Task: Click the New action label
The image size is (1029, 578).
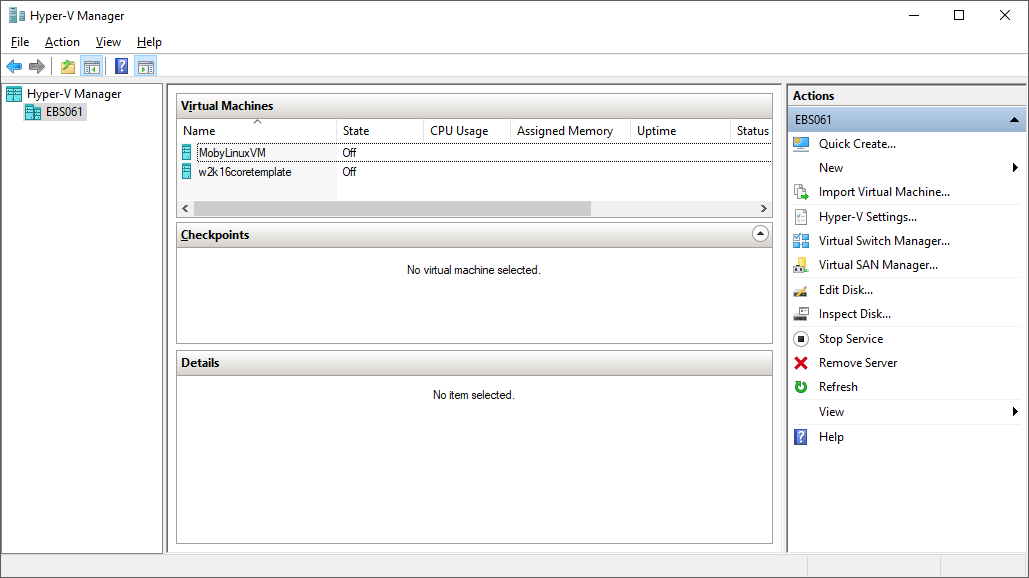Action: tap(831, 168)
